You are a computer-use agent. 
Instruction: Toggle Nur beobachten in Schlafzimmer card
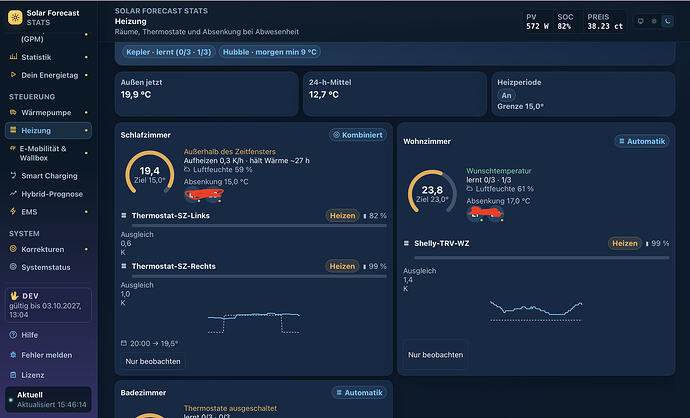click(x=153, y=361)
